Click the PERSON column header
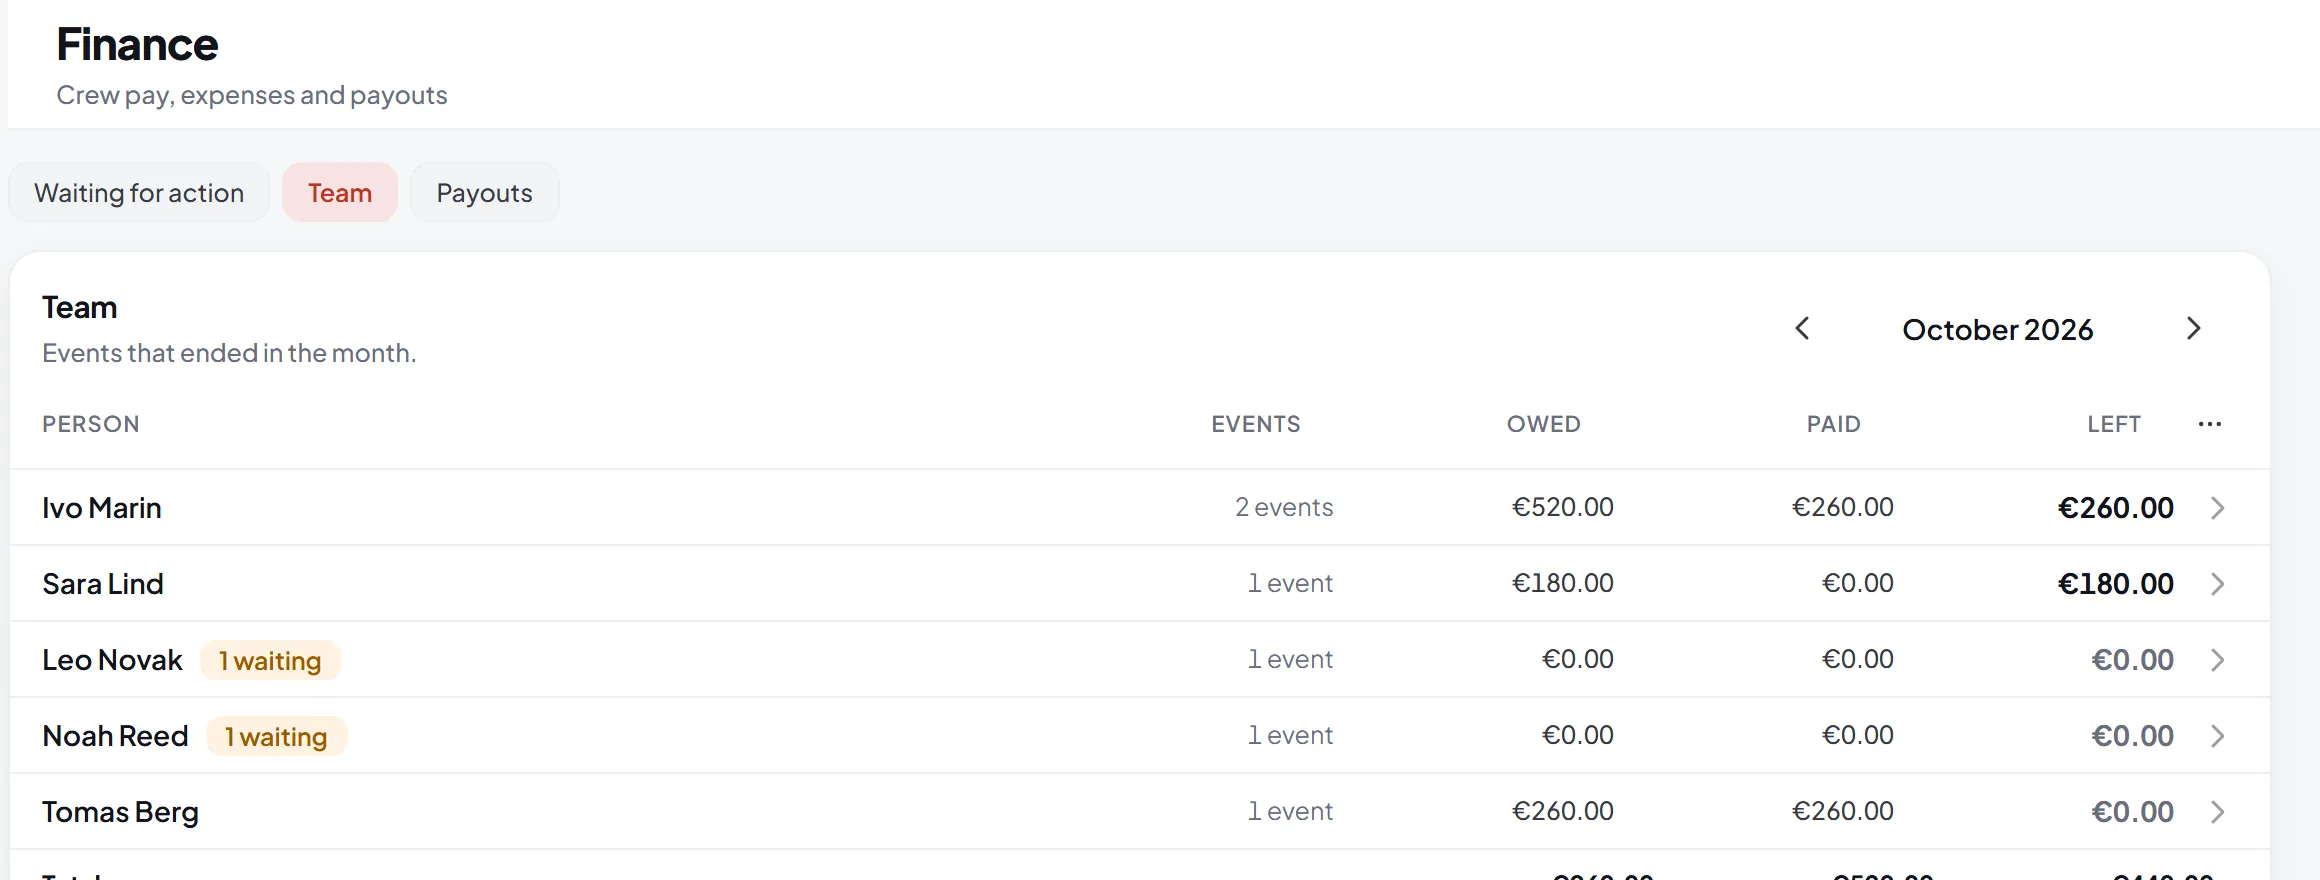 [91, 424]
